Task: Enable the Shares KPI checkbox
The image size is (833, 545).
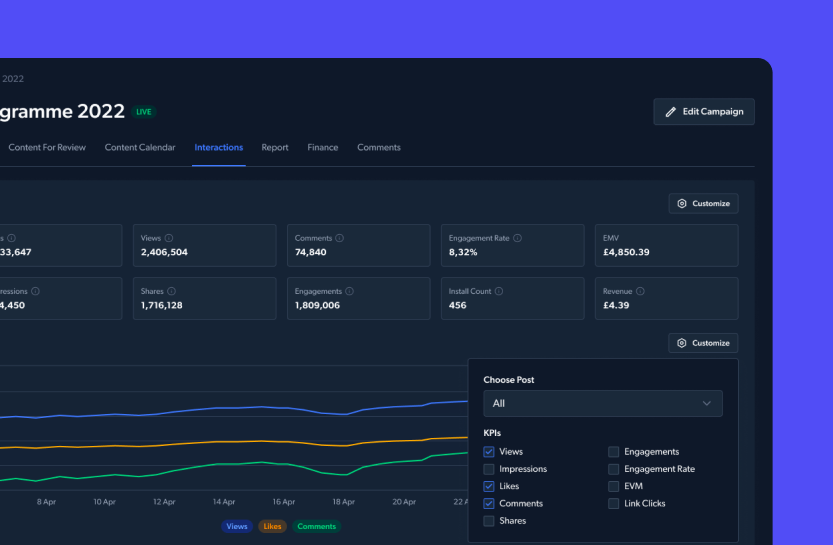Action: point(489,521)
